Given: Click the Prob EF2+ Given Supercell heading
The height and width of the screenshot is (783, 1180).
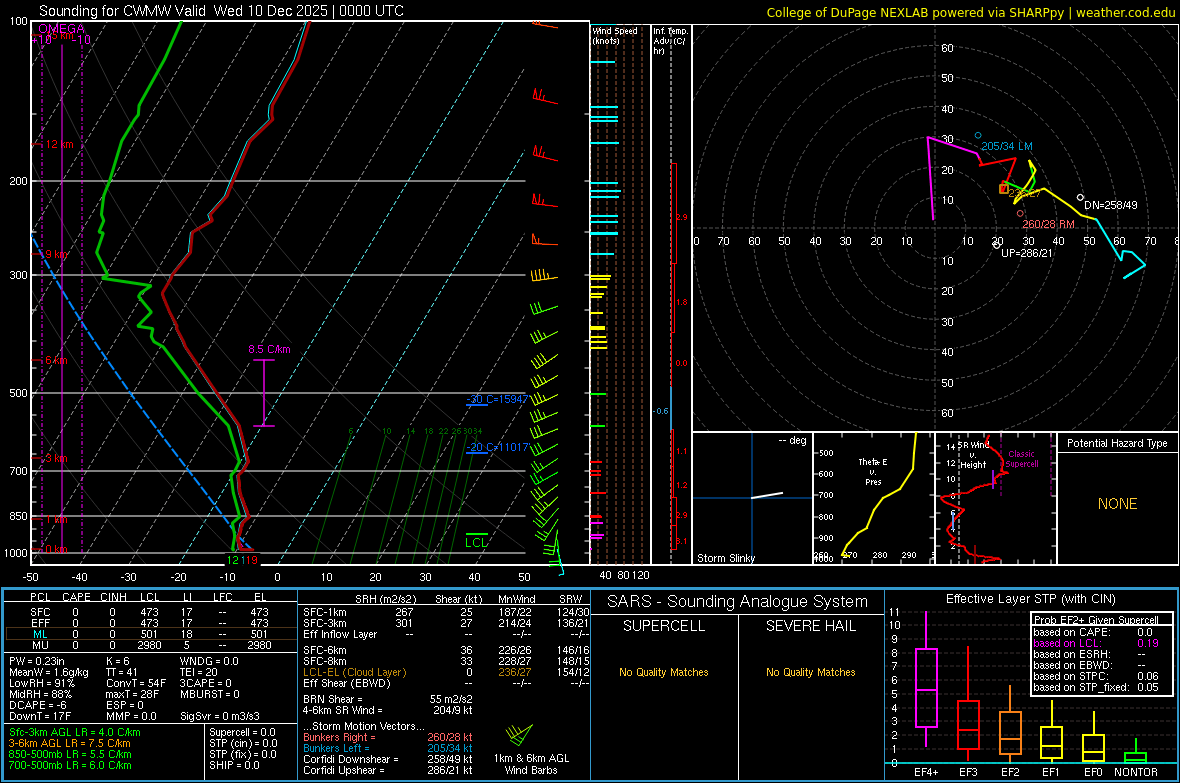Looking at the screenshot, I should 1096,620.
